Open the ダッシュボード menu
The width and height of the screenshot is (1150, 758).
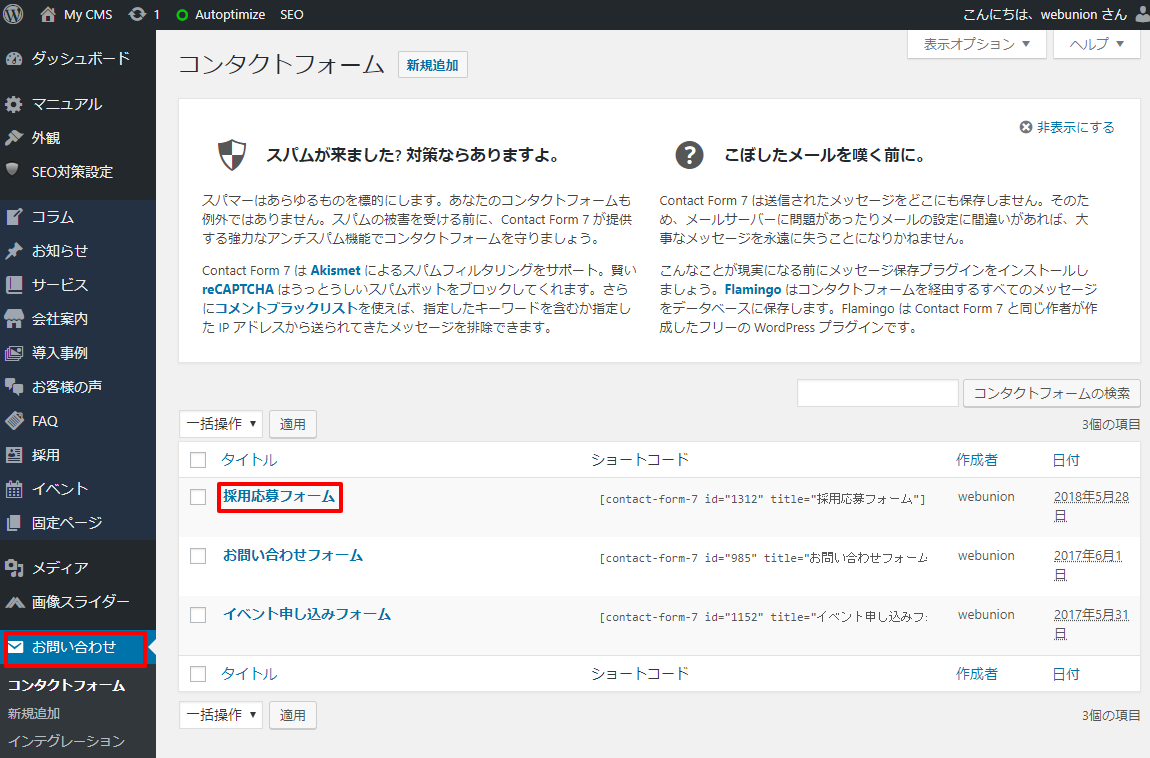tap(78, 59)
